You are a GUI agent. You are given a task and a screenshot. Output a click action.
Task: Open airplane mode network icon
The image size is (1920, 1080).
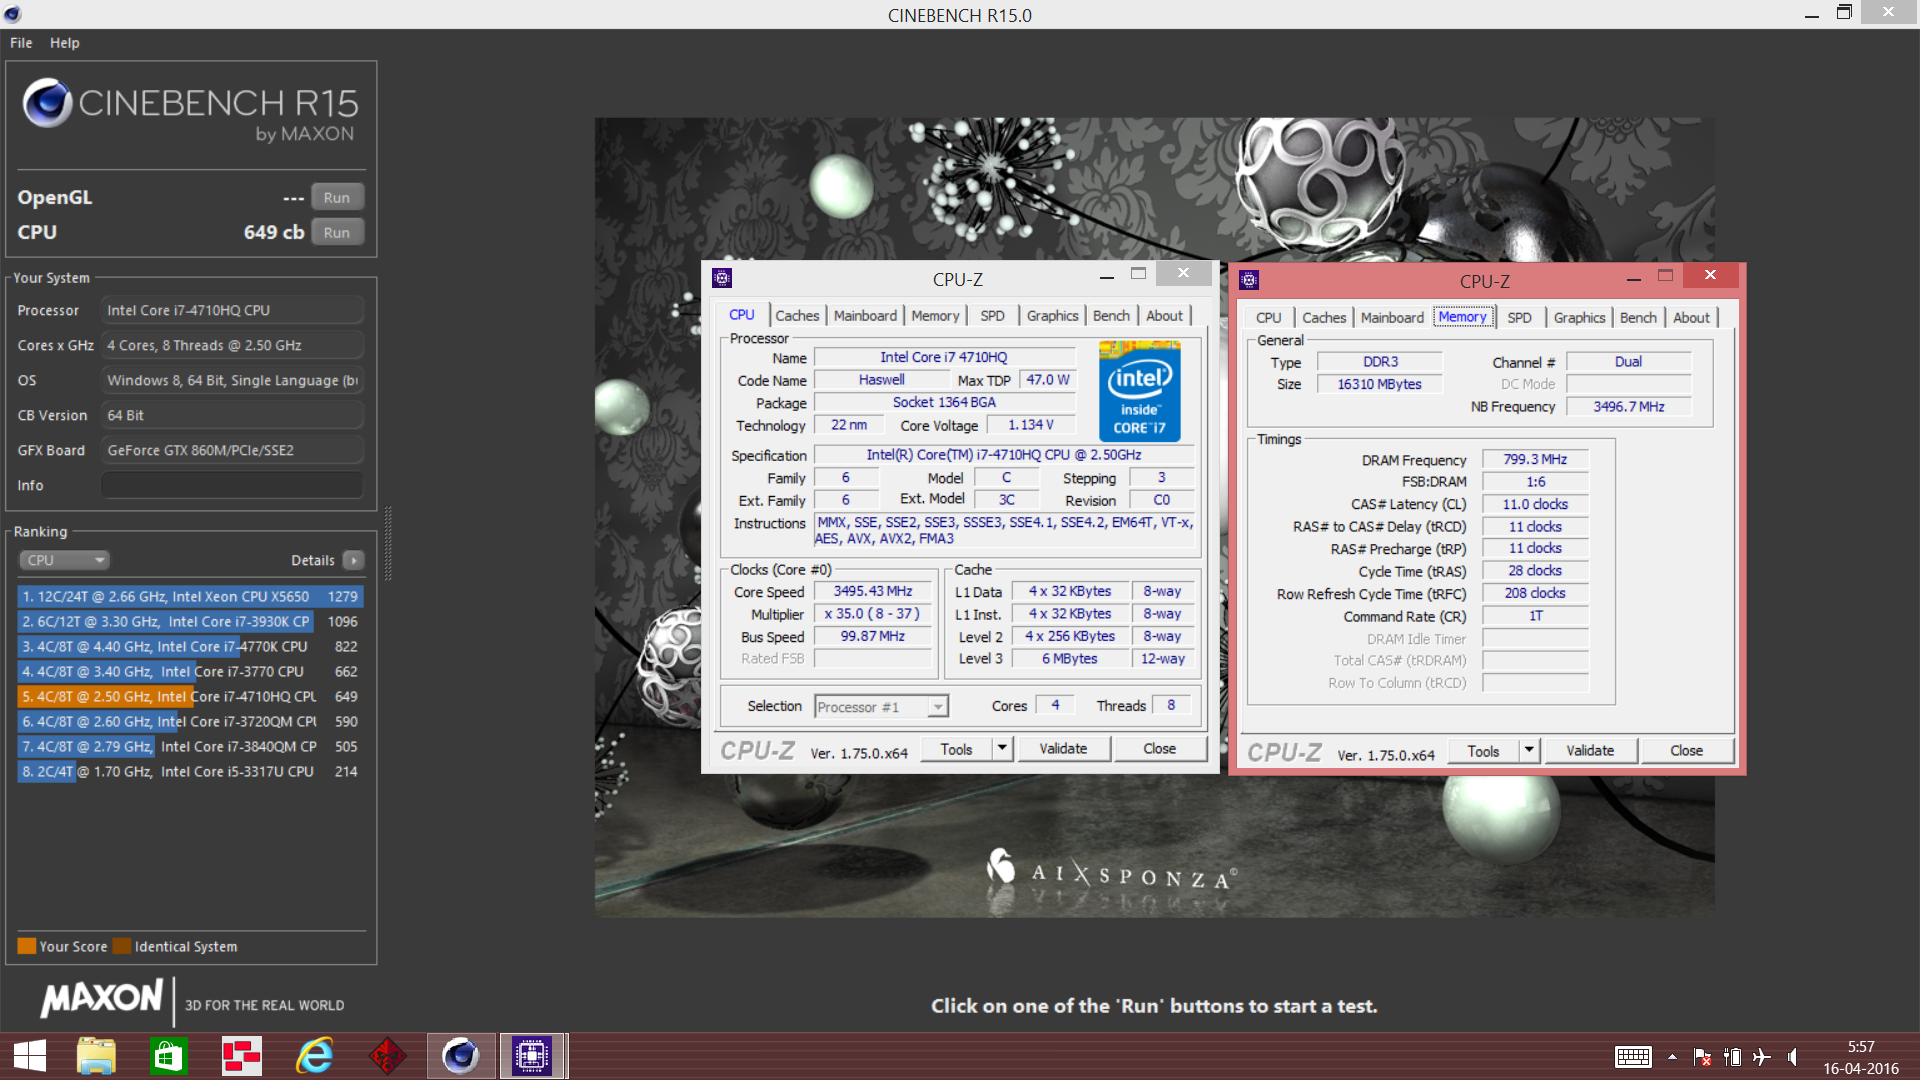[x=1761, y=1057]
